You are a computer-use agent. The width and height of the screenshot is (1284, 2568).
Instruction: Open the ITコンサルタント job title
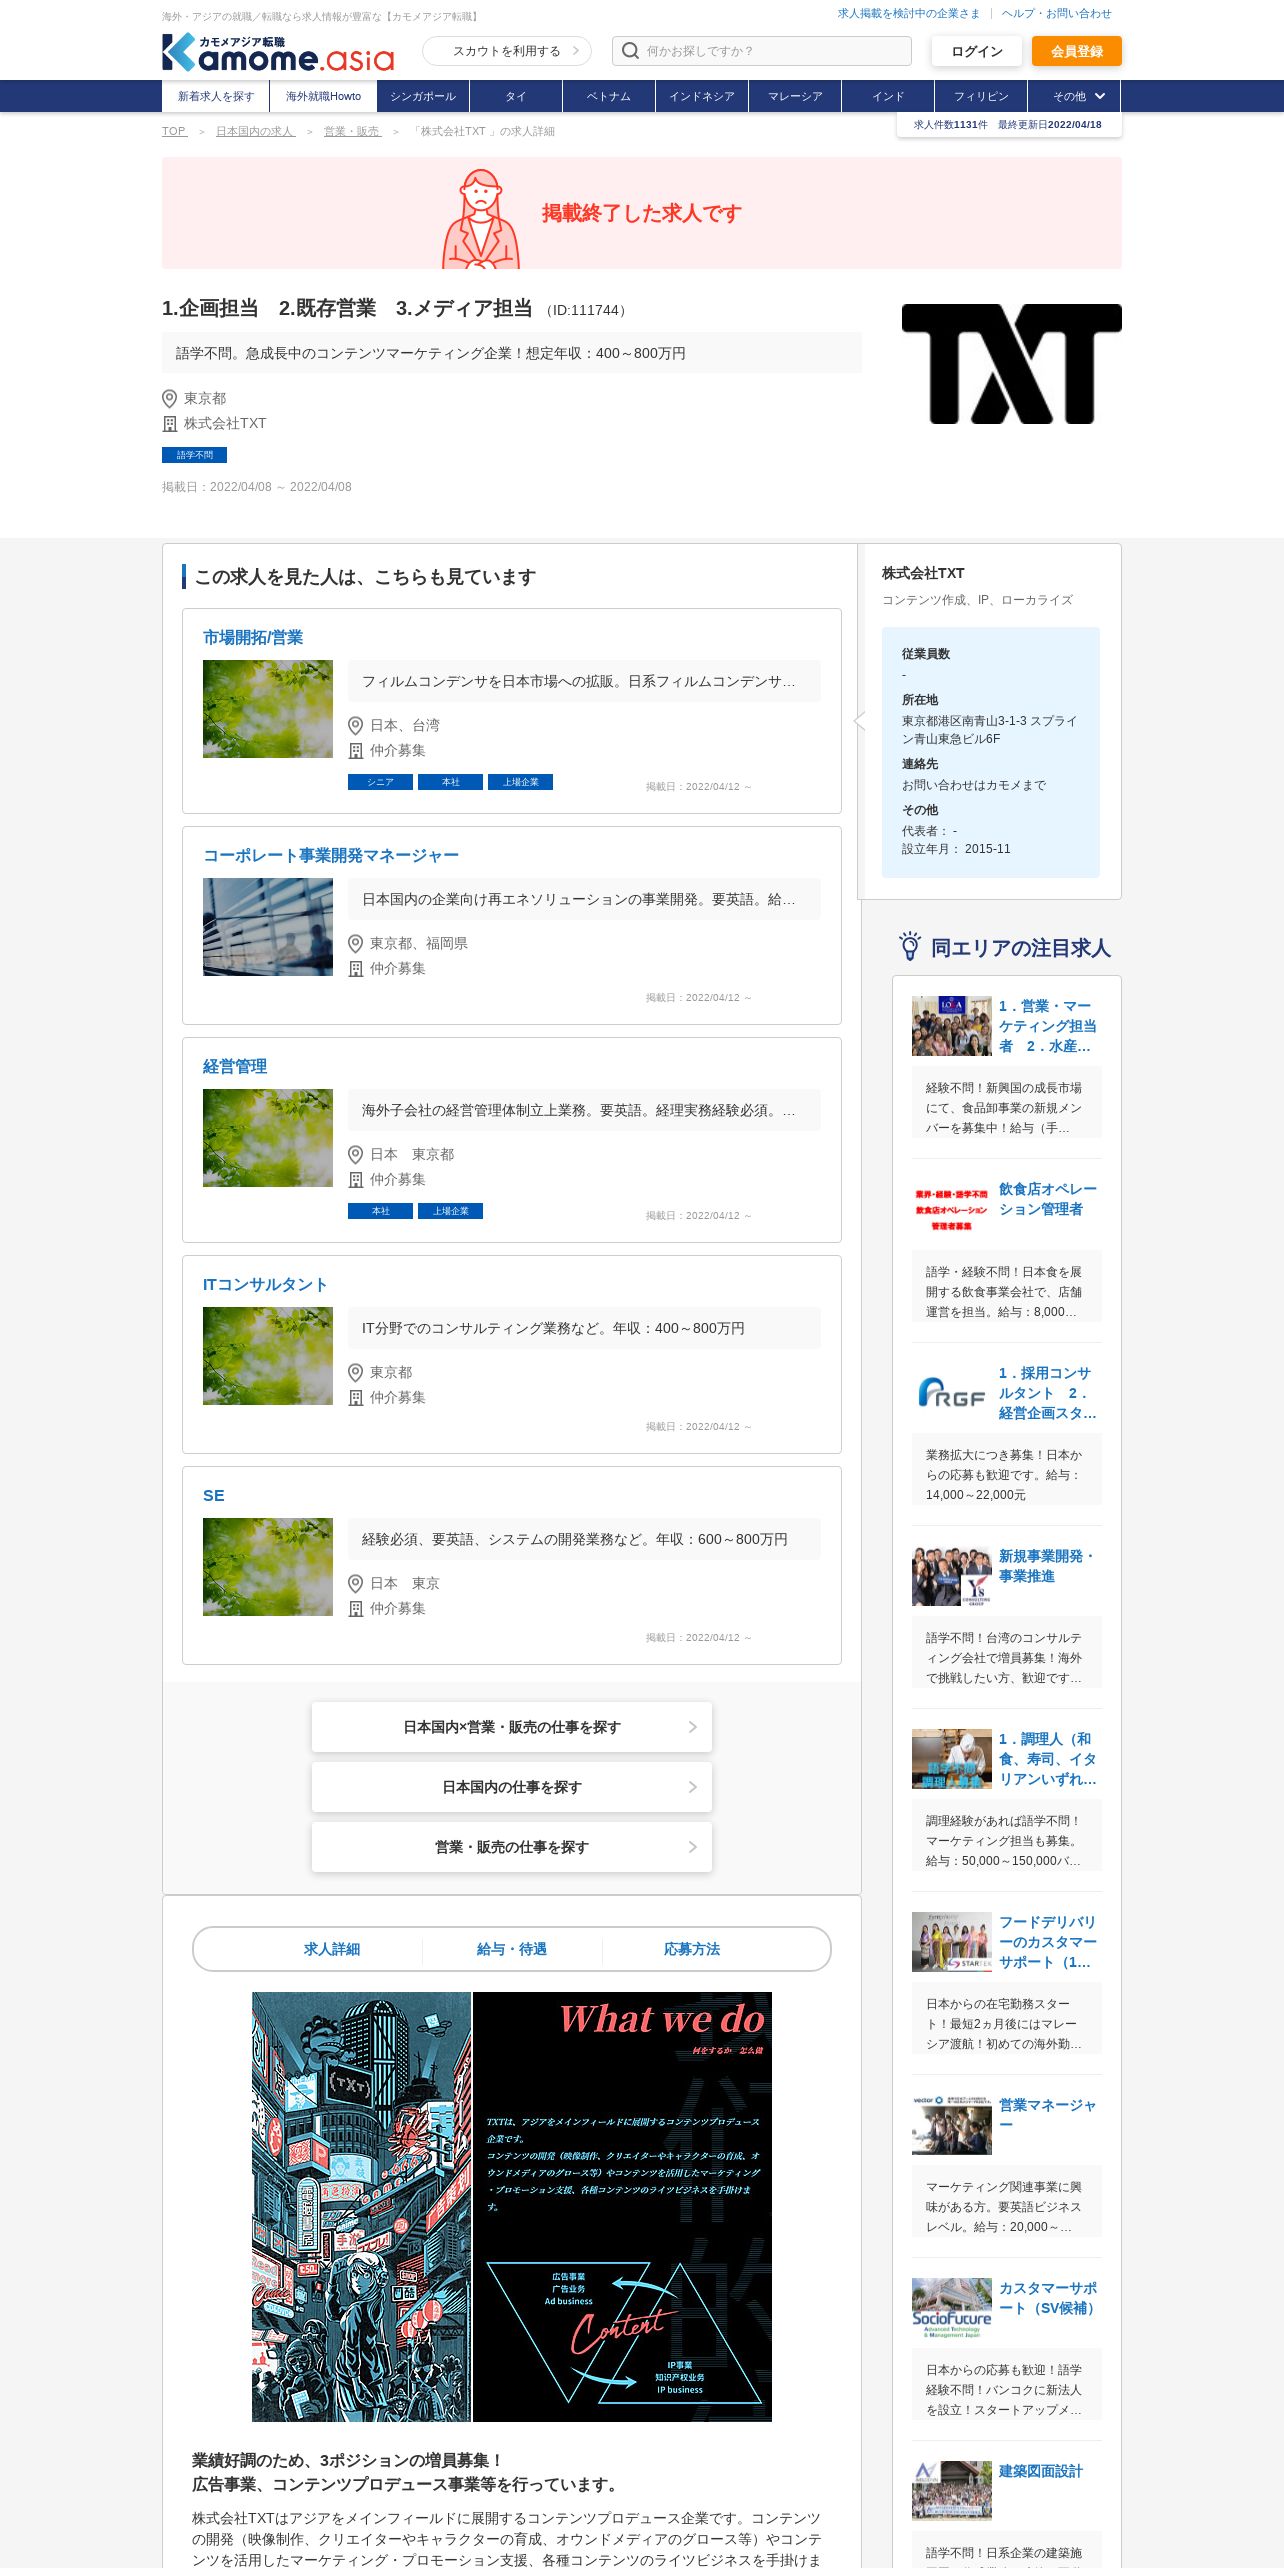(x=265, y=1284)
